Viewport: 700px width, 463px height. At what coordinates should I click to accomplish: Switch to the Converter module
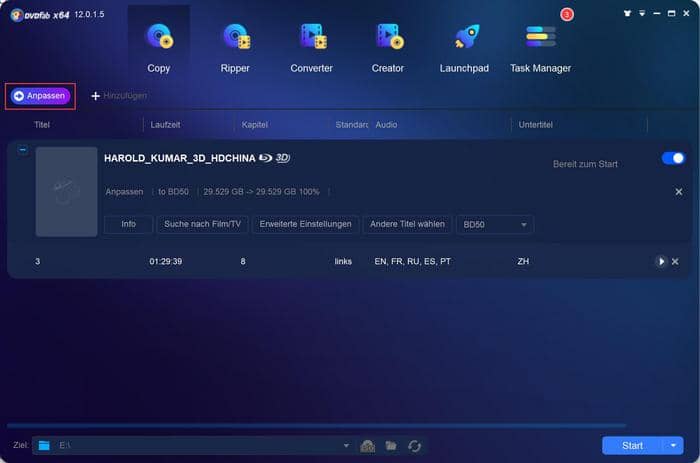[312, 48]
